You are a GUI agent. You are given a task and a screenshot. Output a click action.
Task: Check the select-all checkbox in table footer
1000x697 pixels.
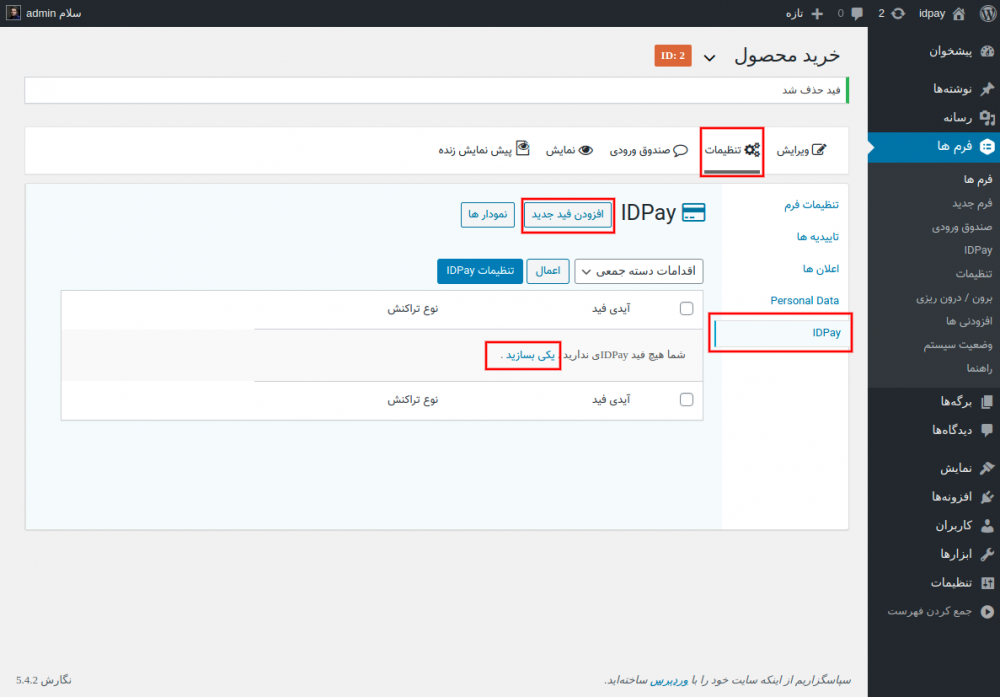click(686, 399)
